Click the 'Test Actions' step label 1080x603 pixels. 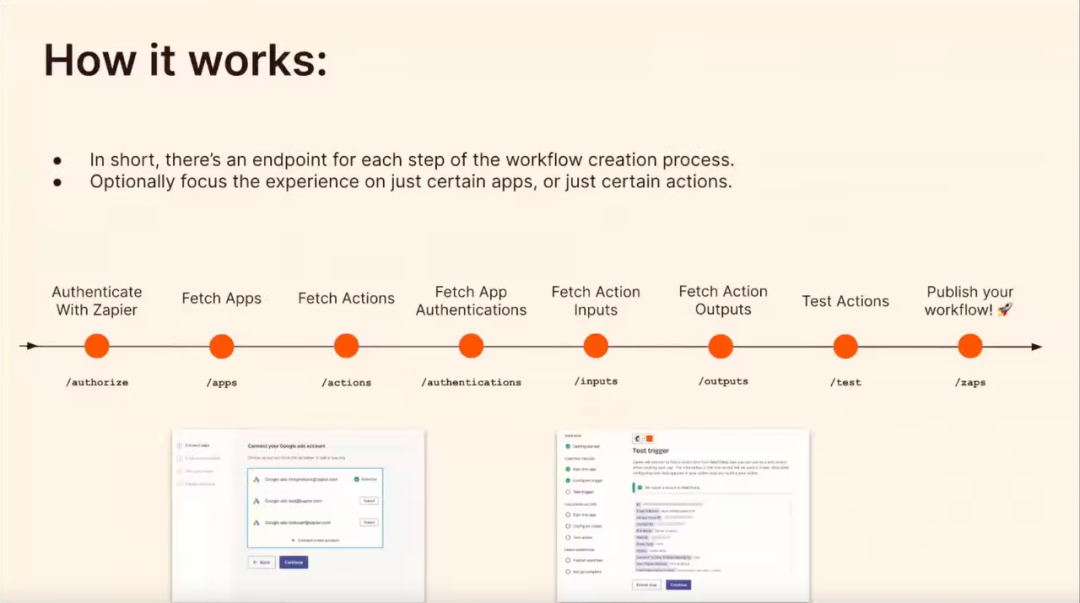point(845,301)
